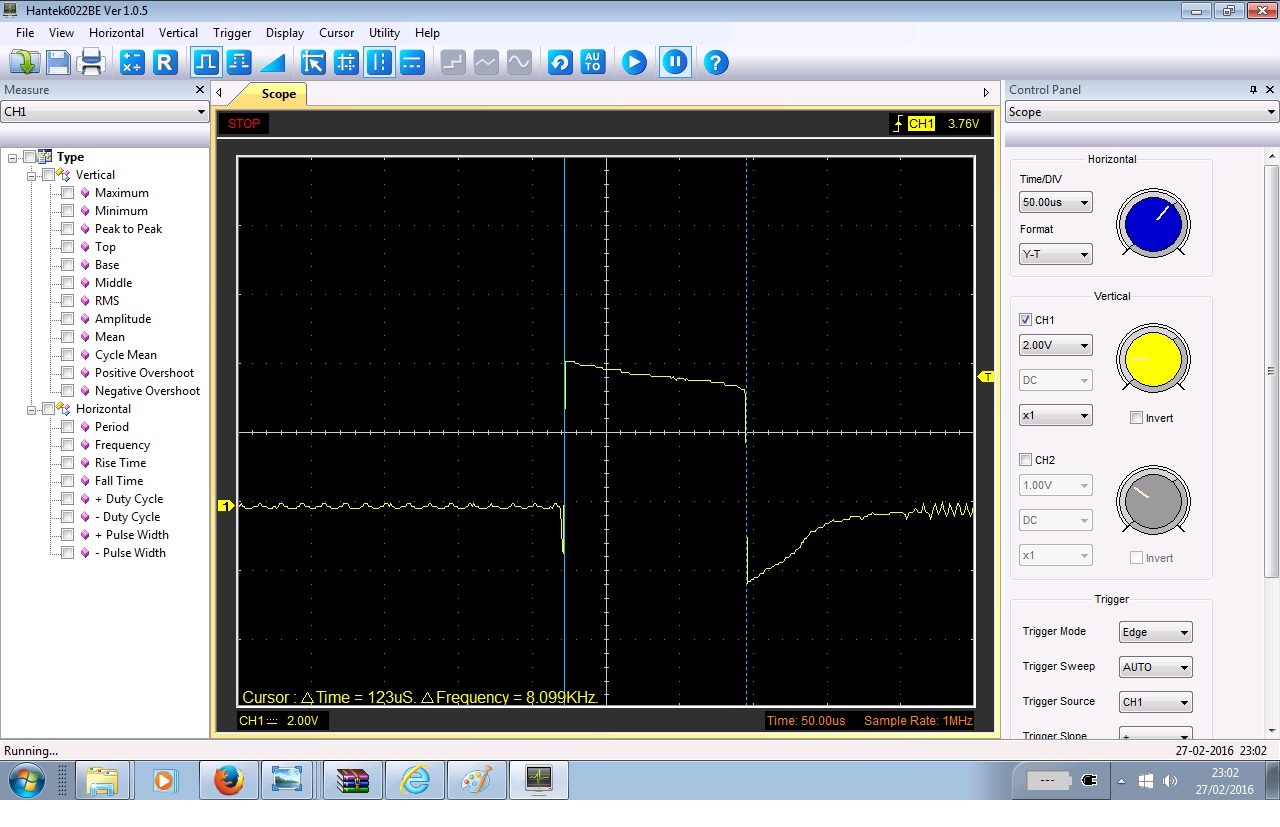Select the Scope tab
This screenshot has height=827, width=1280.
[278, 94]
